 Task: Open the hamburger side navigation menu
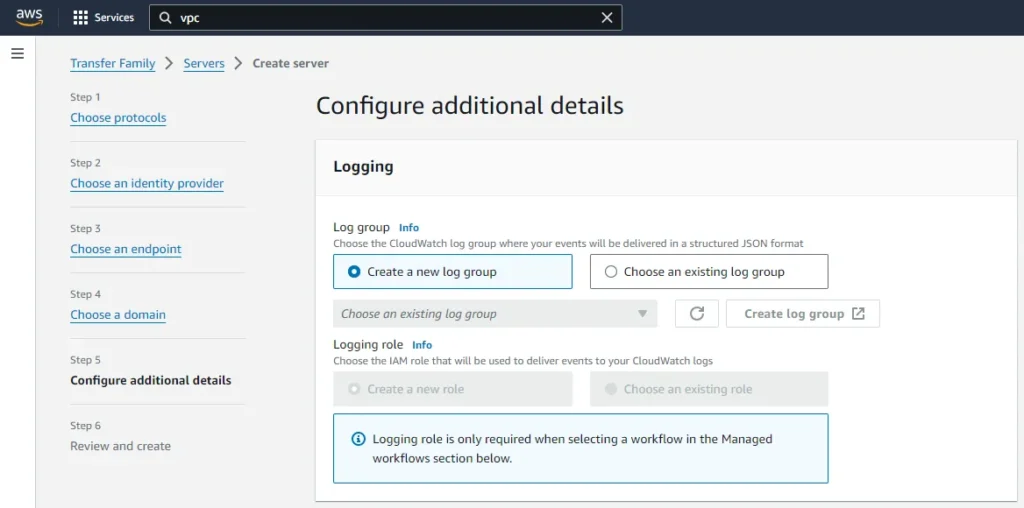click(17, 54)
